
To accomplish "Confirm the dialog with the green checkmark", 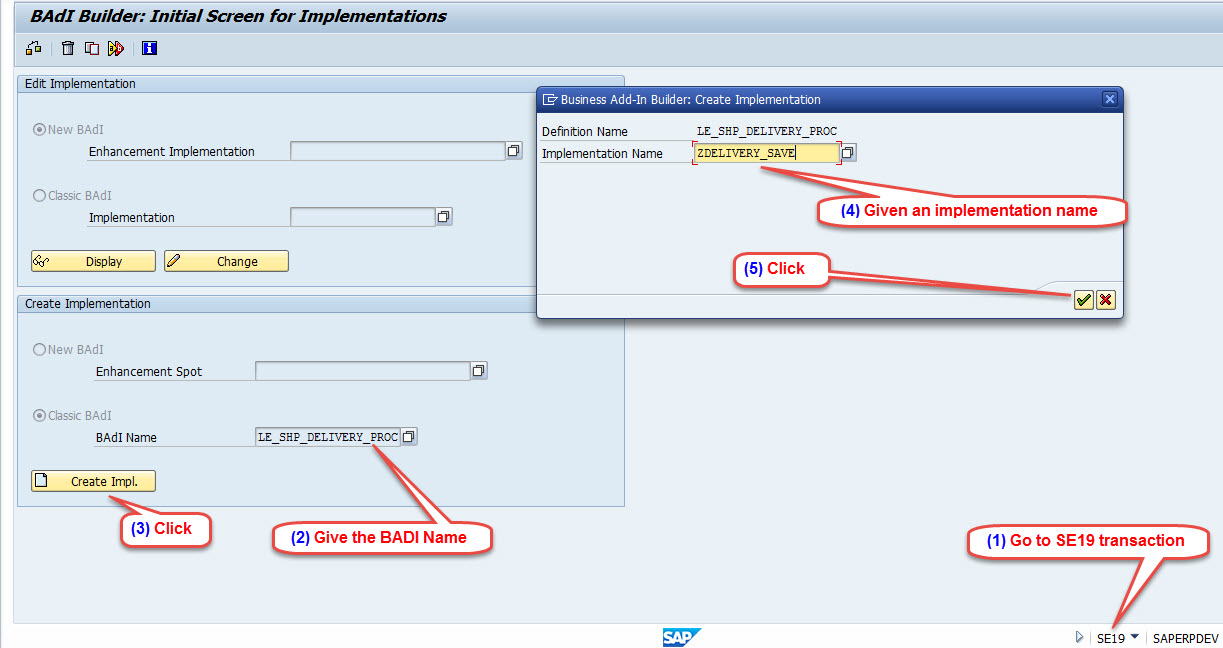I will 1083,299.
